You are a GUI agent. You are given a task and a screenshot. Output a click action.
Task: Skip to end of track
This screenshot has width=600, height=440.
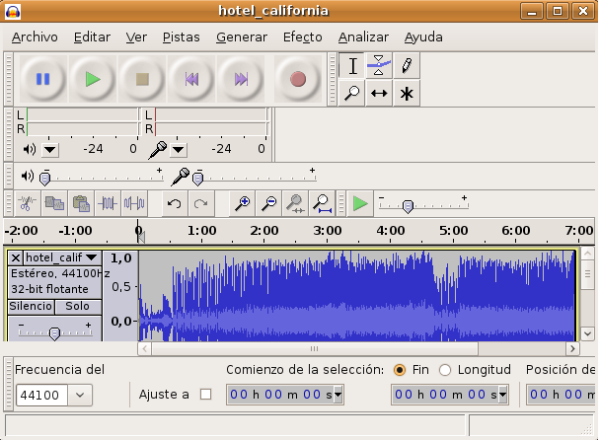[x=240, y=79]
